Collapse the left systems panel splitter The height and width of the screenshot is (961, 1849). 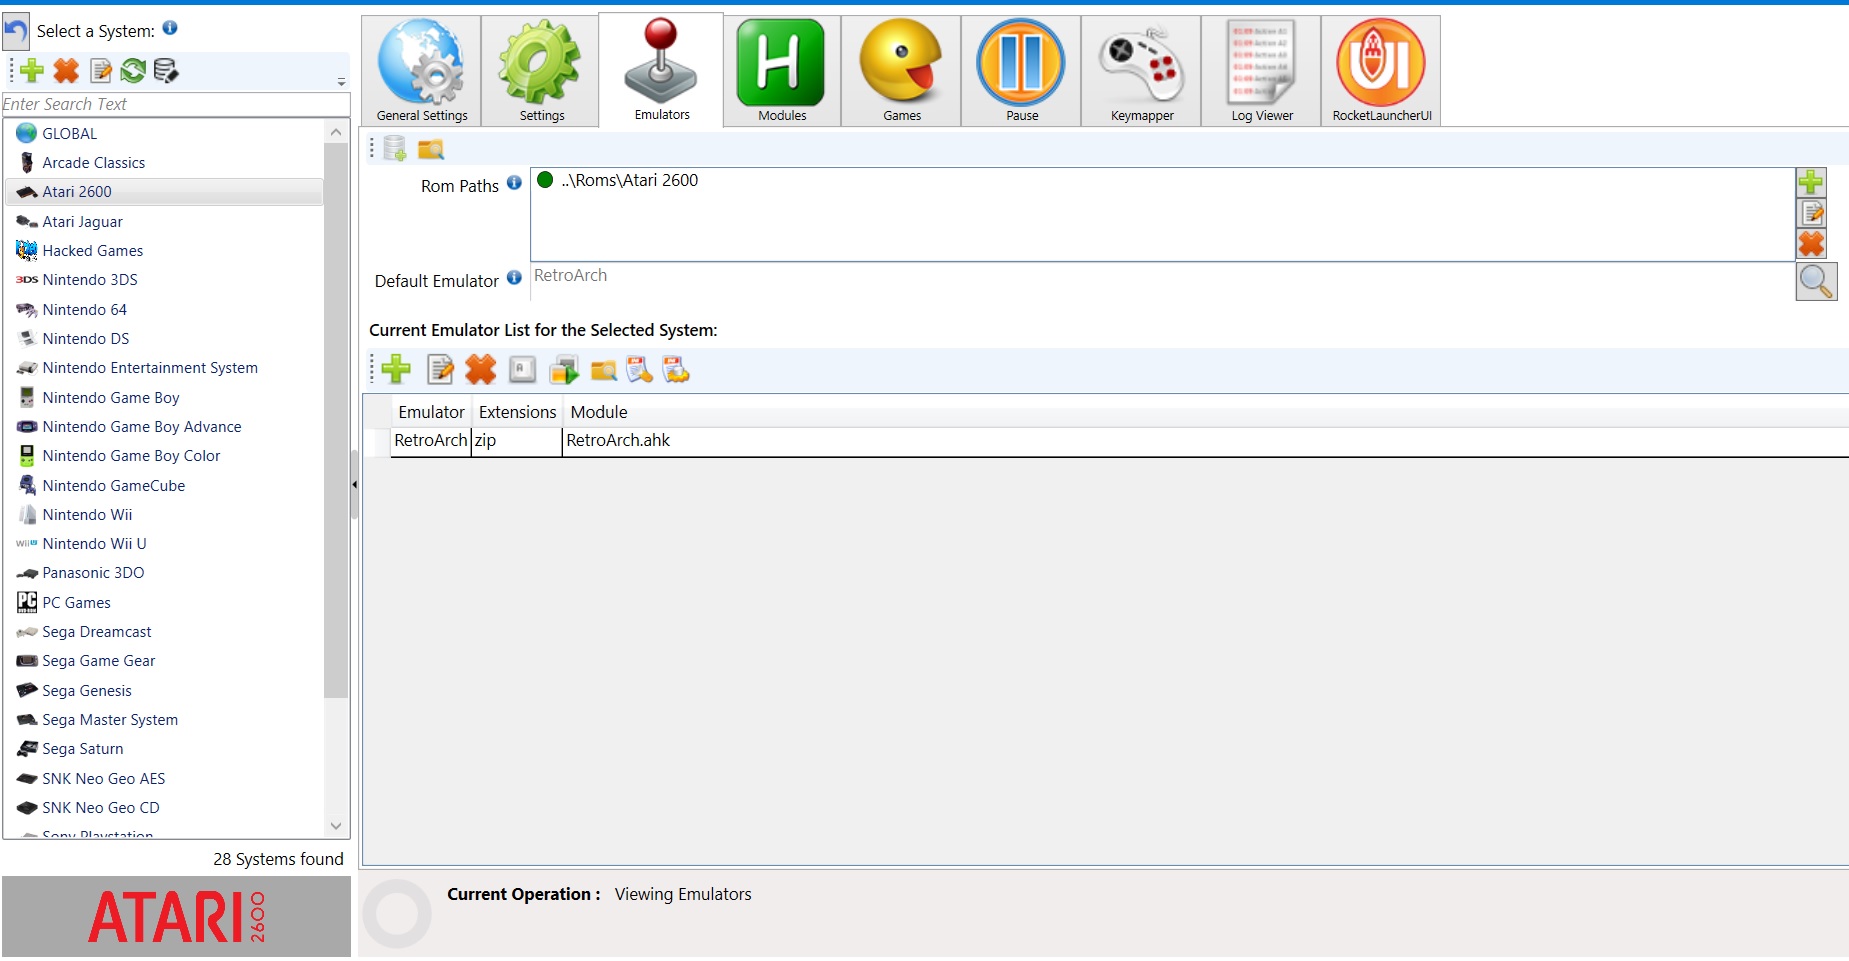point(354,485)
